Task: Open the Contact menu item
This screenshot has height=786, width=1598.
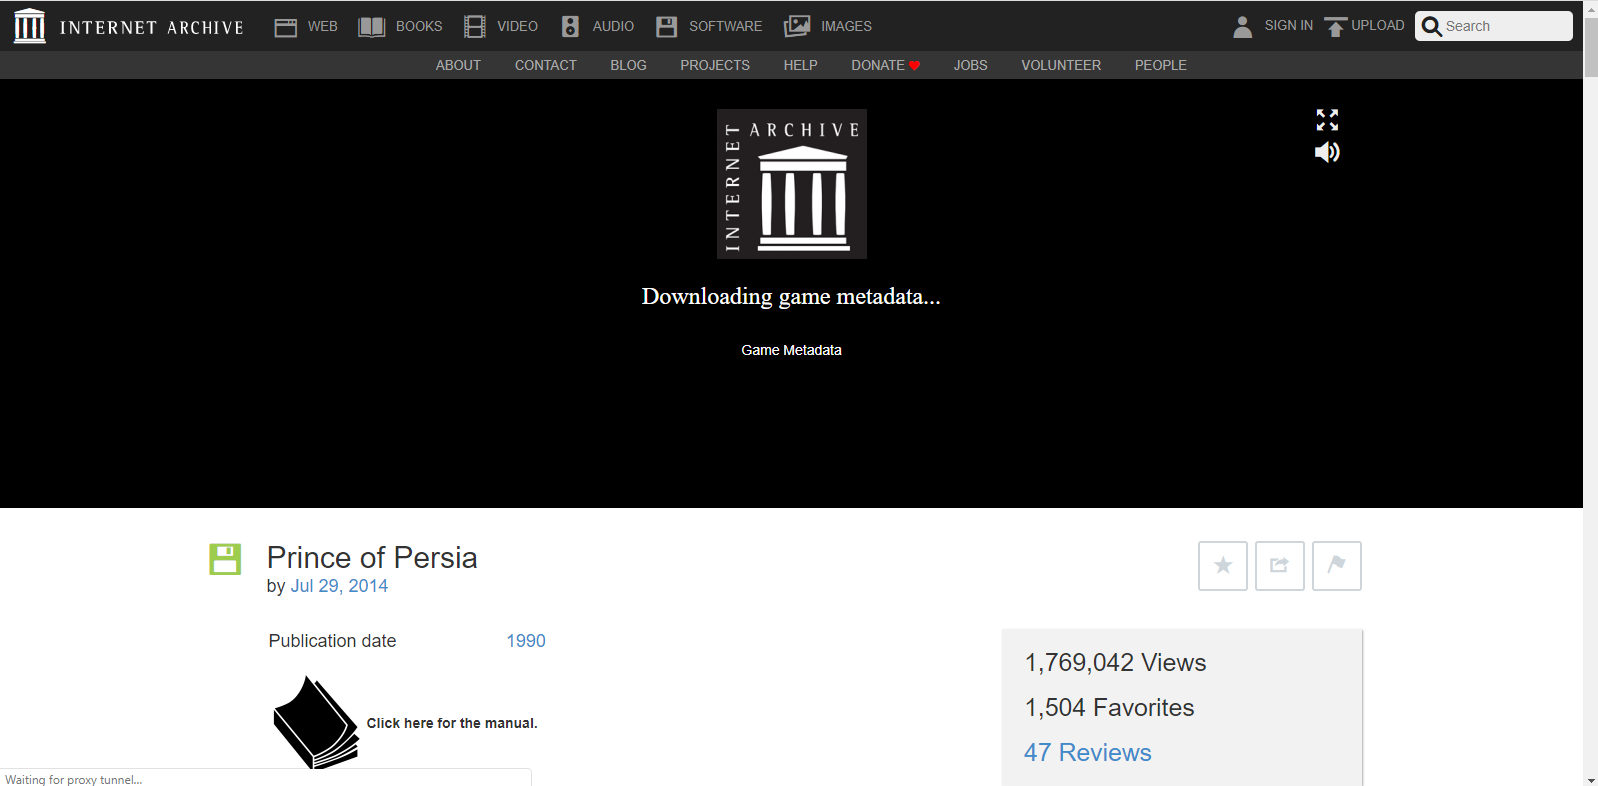Action: point(546,65)
